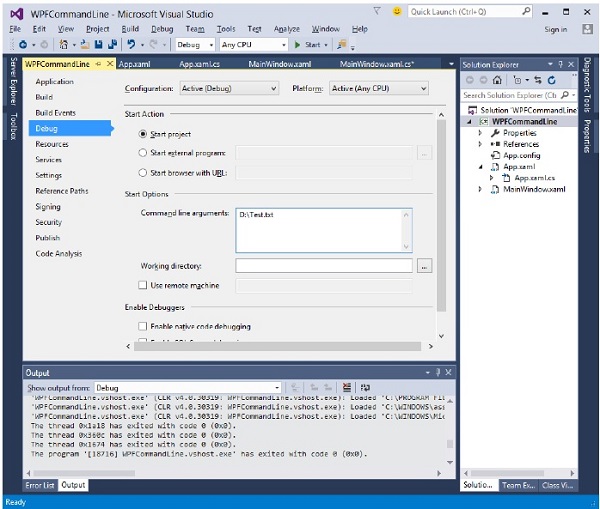Enable the Use remote machine checkbox
This screenshot has height=509, width=600.
pos(142,285)
